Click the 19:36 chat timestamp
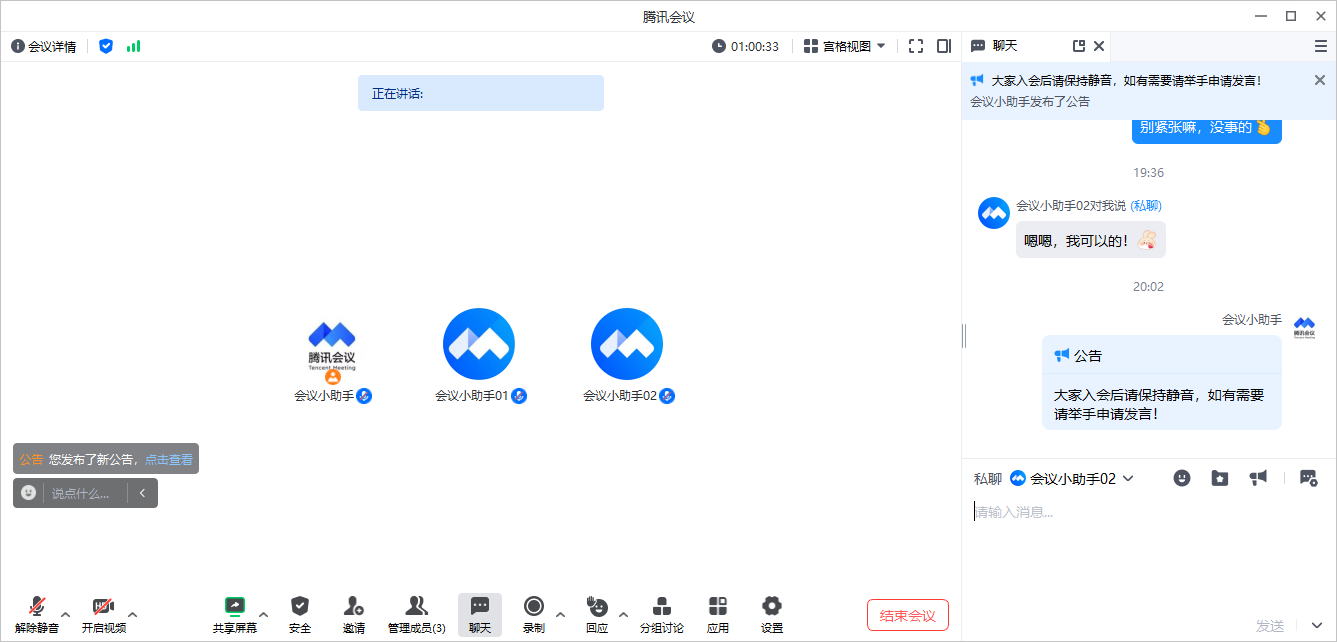Viewport: 1337px width, 642px height. 1148,173
